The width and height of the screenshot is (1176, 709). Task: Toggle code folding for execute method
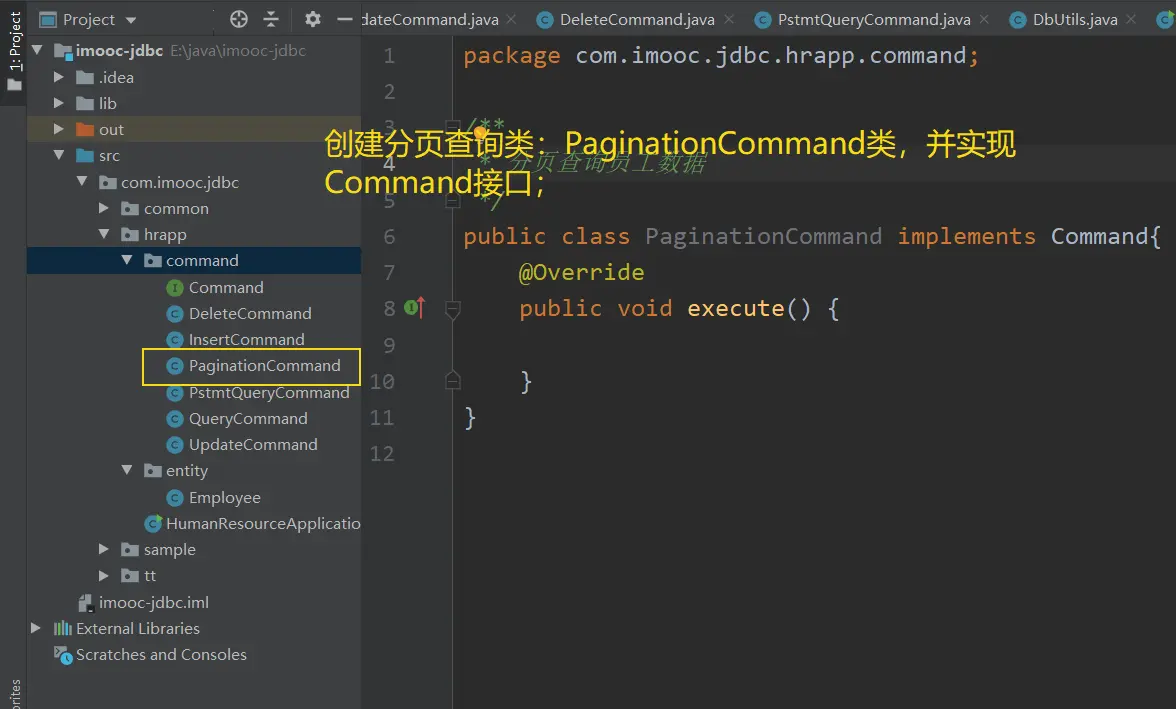pyautogui.click(x=453, y=310)
